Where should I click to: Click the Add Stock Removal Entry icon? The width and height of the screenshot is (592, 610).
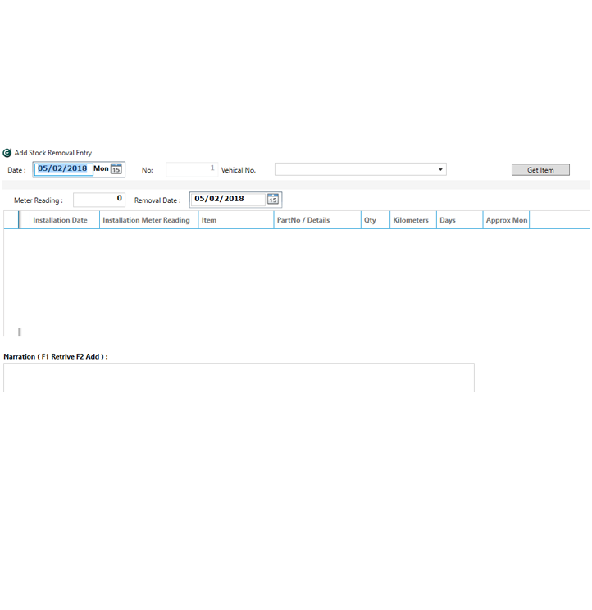point(7,153)
